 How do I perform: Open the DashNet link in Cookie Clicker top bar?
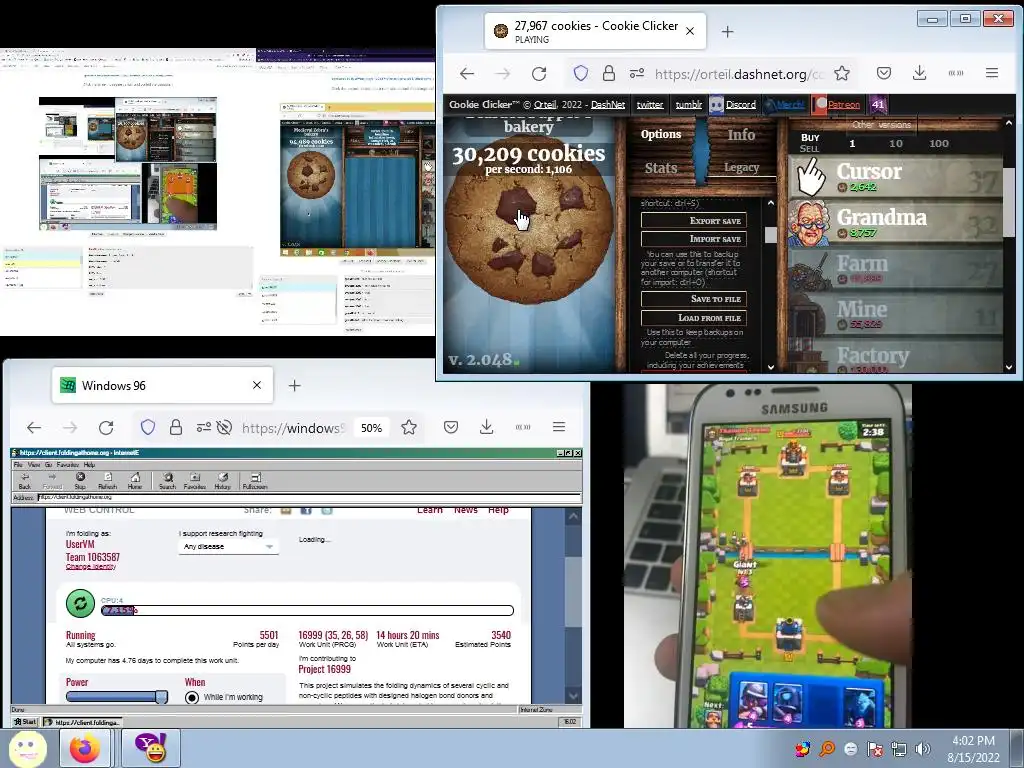pyautogui.click(x=607, y=104)
